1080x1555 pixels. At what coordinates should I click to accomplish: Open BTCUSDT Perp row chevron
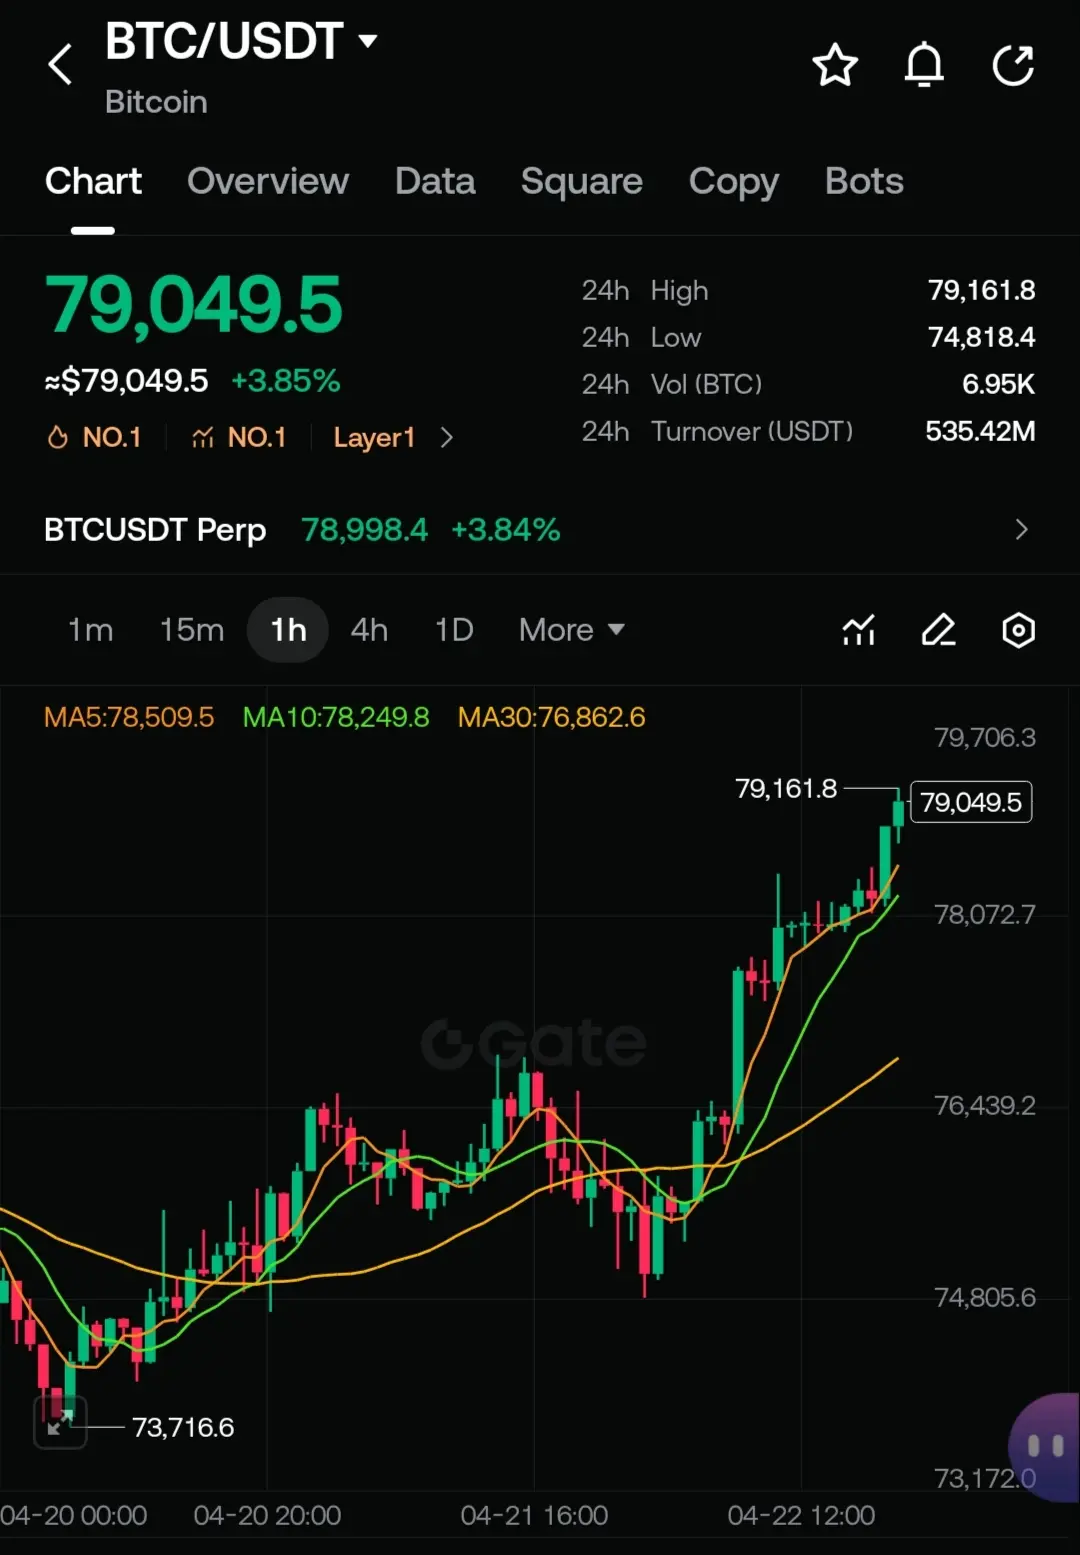[x=1021, y=529]
